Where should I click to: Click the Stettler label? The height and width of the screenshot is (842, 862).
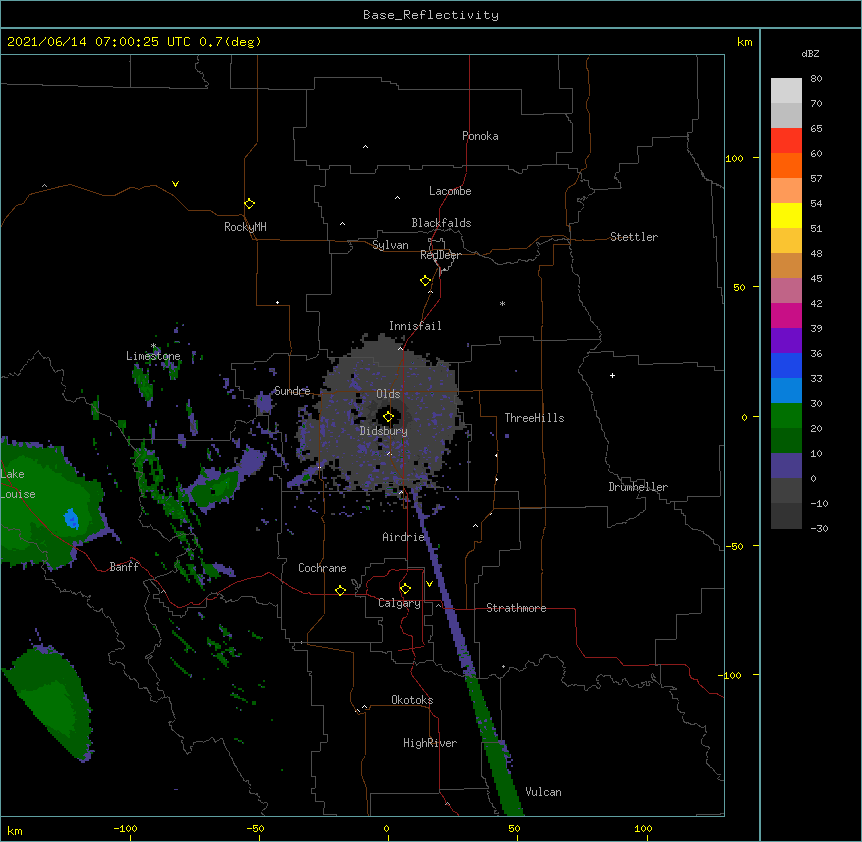pos(634,237)
